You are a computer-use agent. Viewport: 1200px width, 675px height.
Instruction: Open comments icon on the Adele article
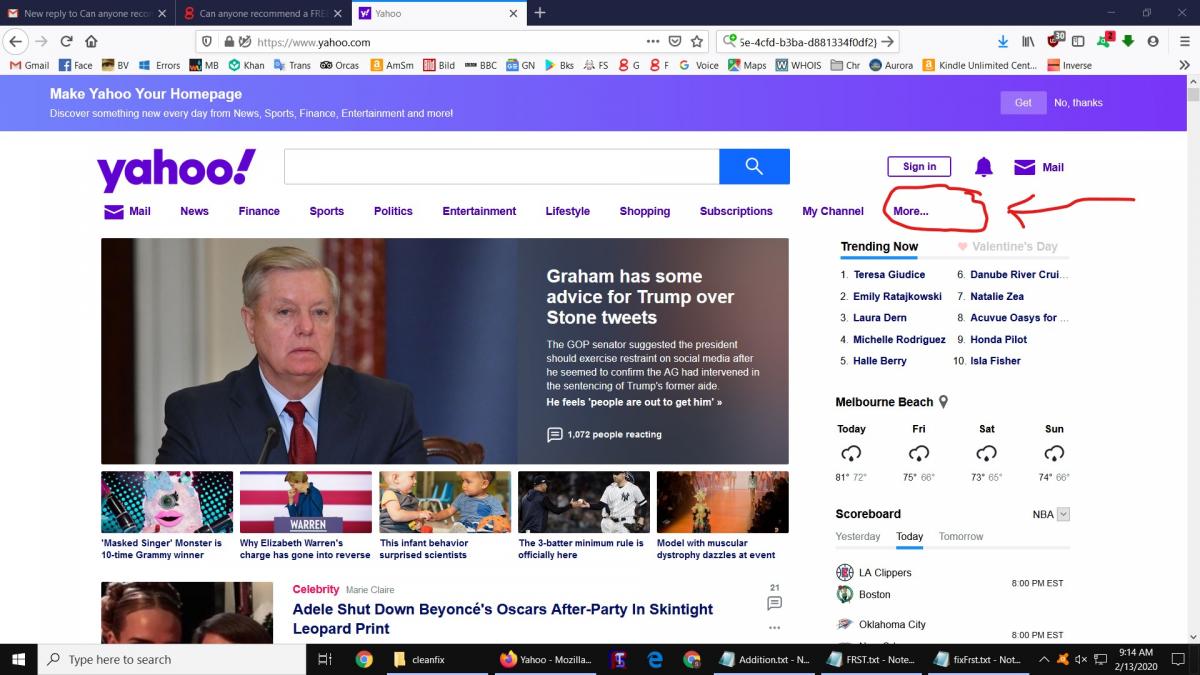pos(774,603)
